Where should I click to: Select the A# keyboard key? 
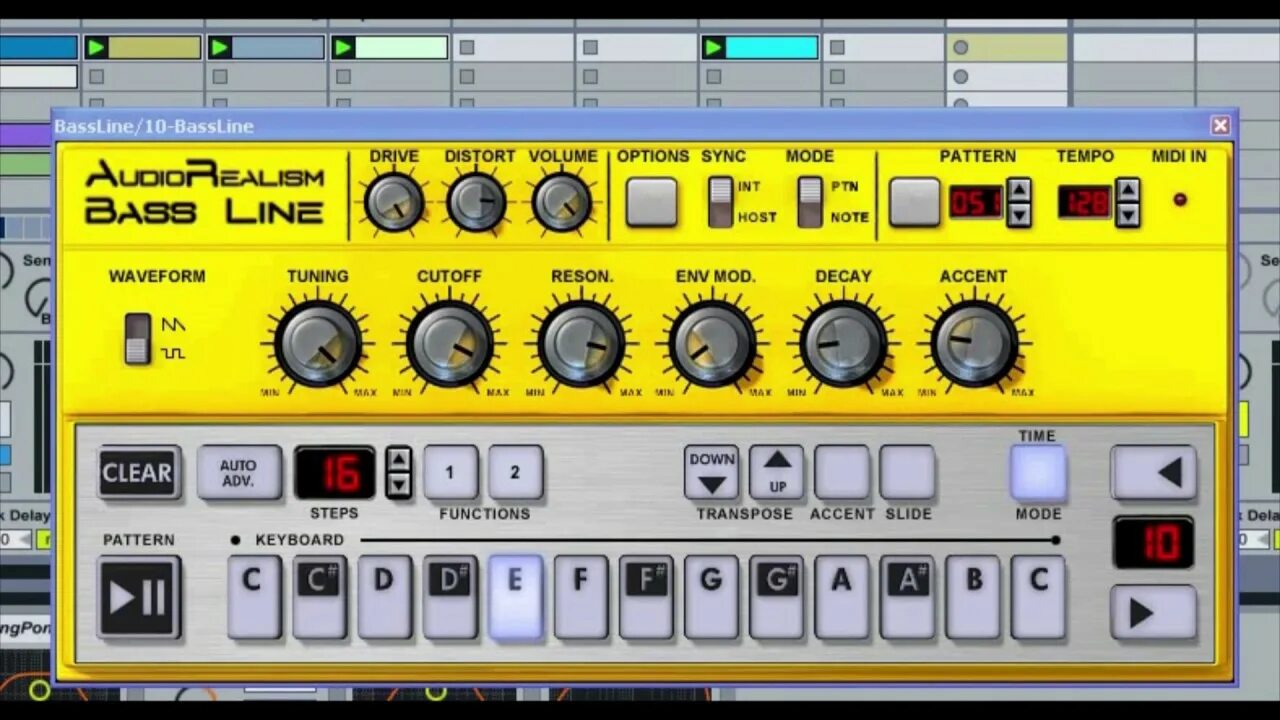[907, 597]
